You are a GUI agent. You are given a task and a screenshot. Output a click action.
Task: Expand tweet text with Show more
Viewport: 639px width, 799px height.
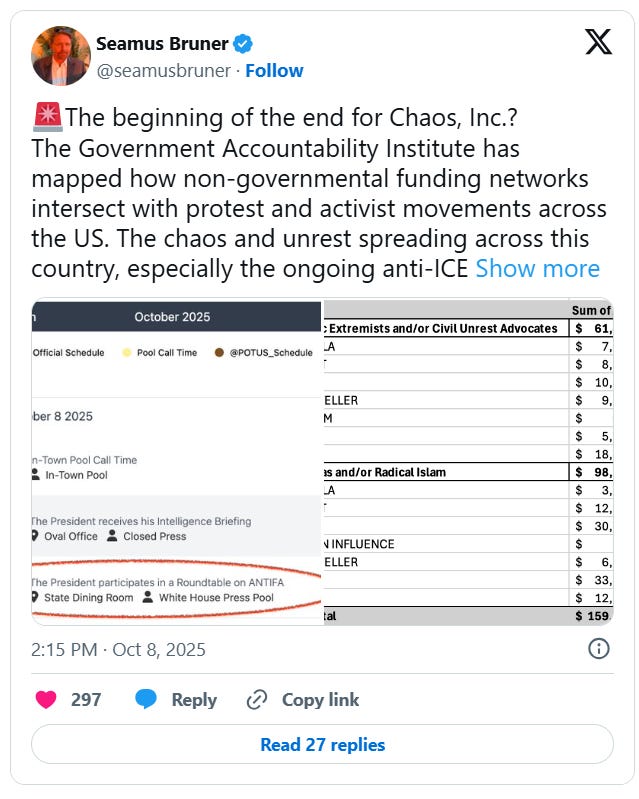click(x=538, y=269)
